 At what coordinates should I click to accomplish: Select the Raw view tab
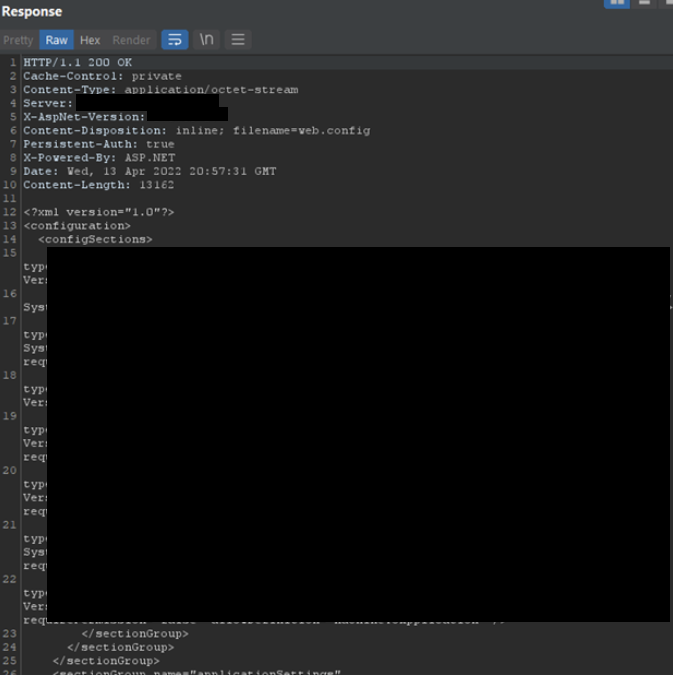56,40
